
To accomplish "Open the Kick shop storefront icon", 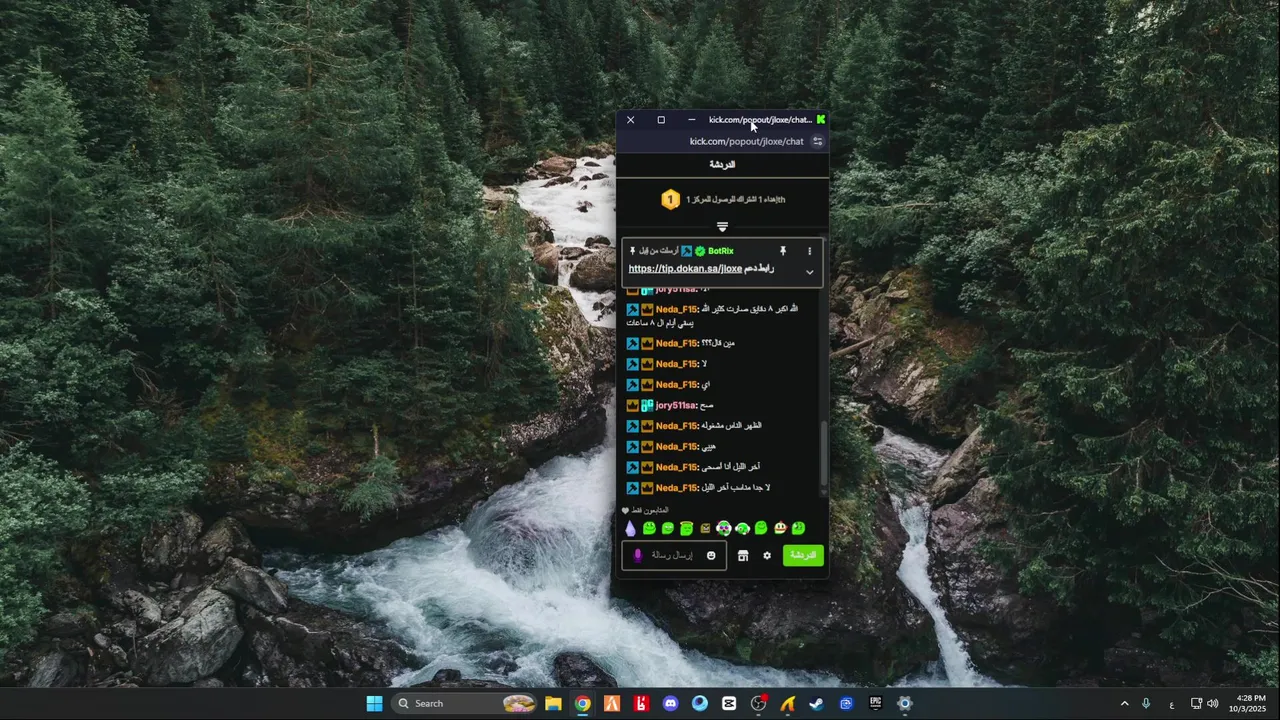I will point(743,555).
